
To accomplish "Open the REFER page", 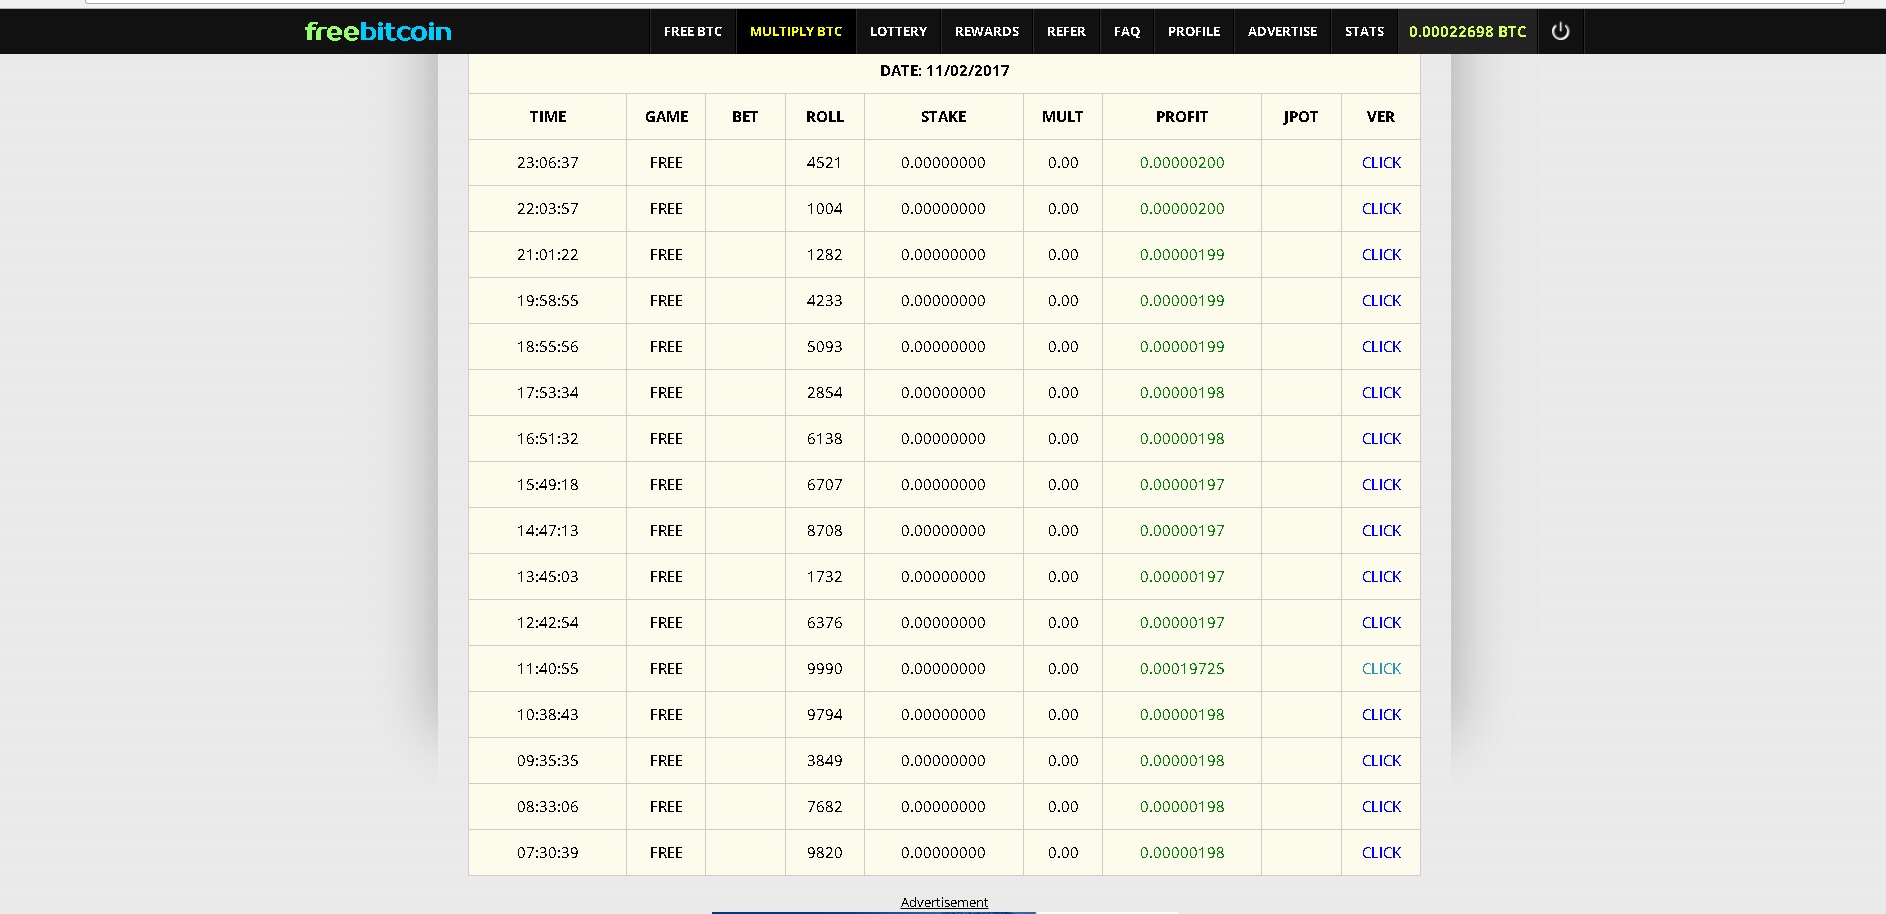I will tap(1066, 32).
